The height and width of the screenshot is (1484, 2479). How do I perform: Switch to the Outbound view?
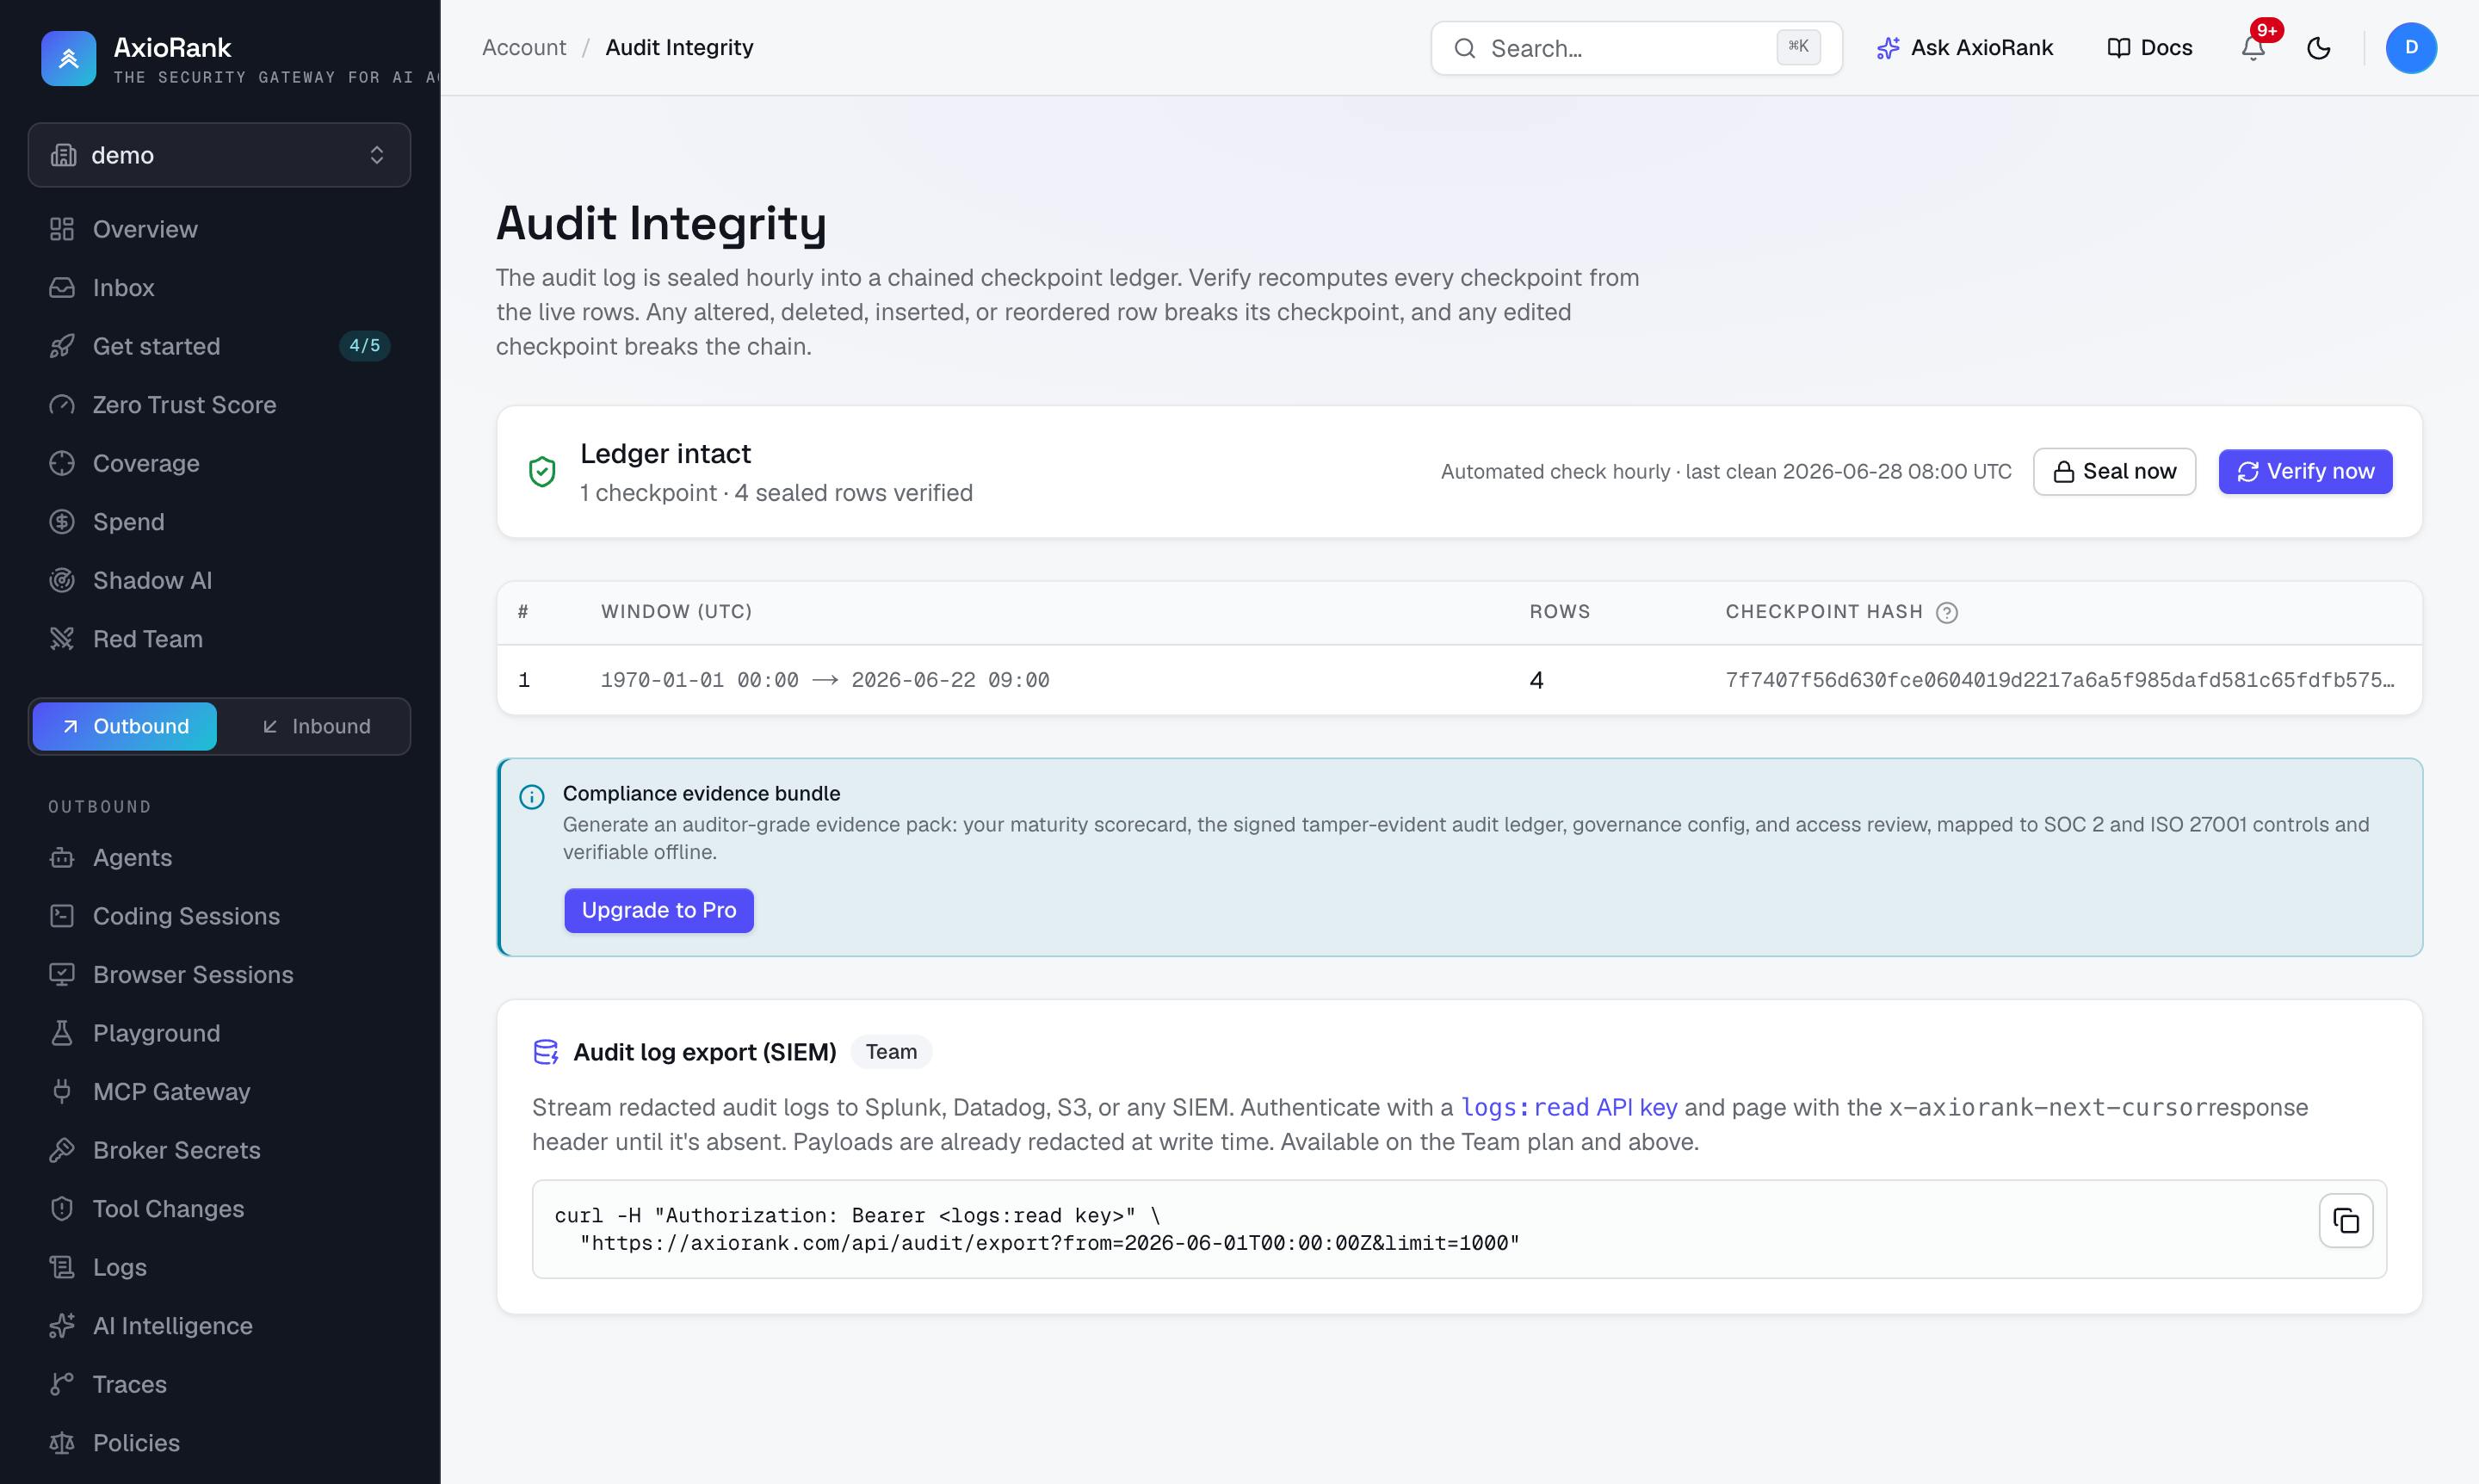125,726
